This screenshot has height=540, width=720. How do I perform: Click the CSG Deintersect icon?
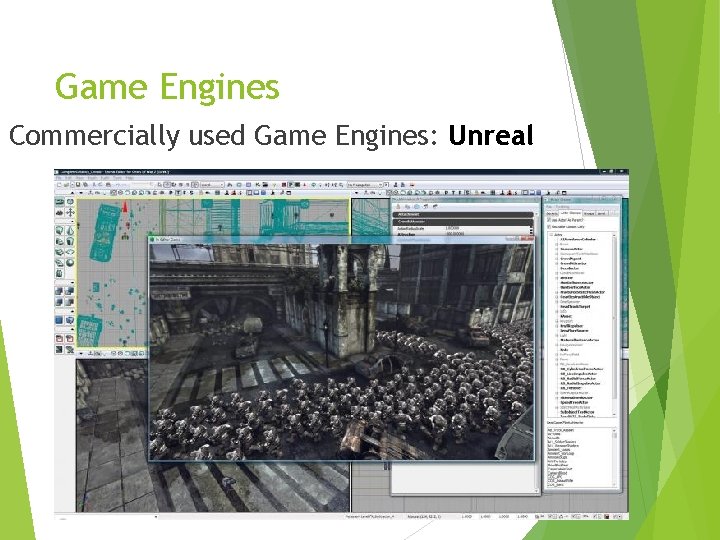tap(70, 302)
